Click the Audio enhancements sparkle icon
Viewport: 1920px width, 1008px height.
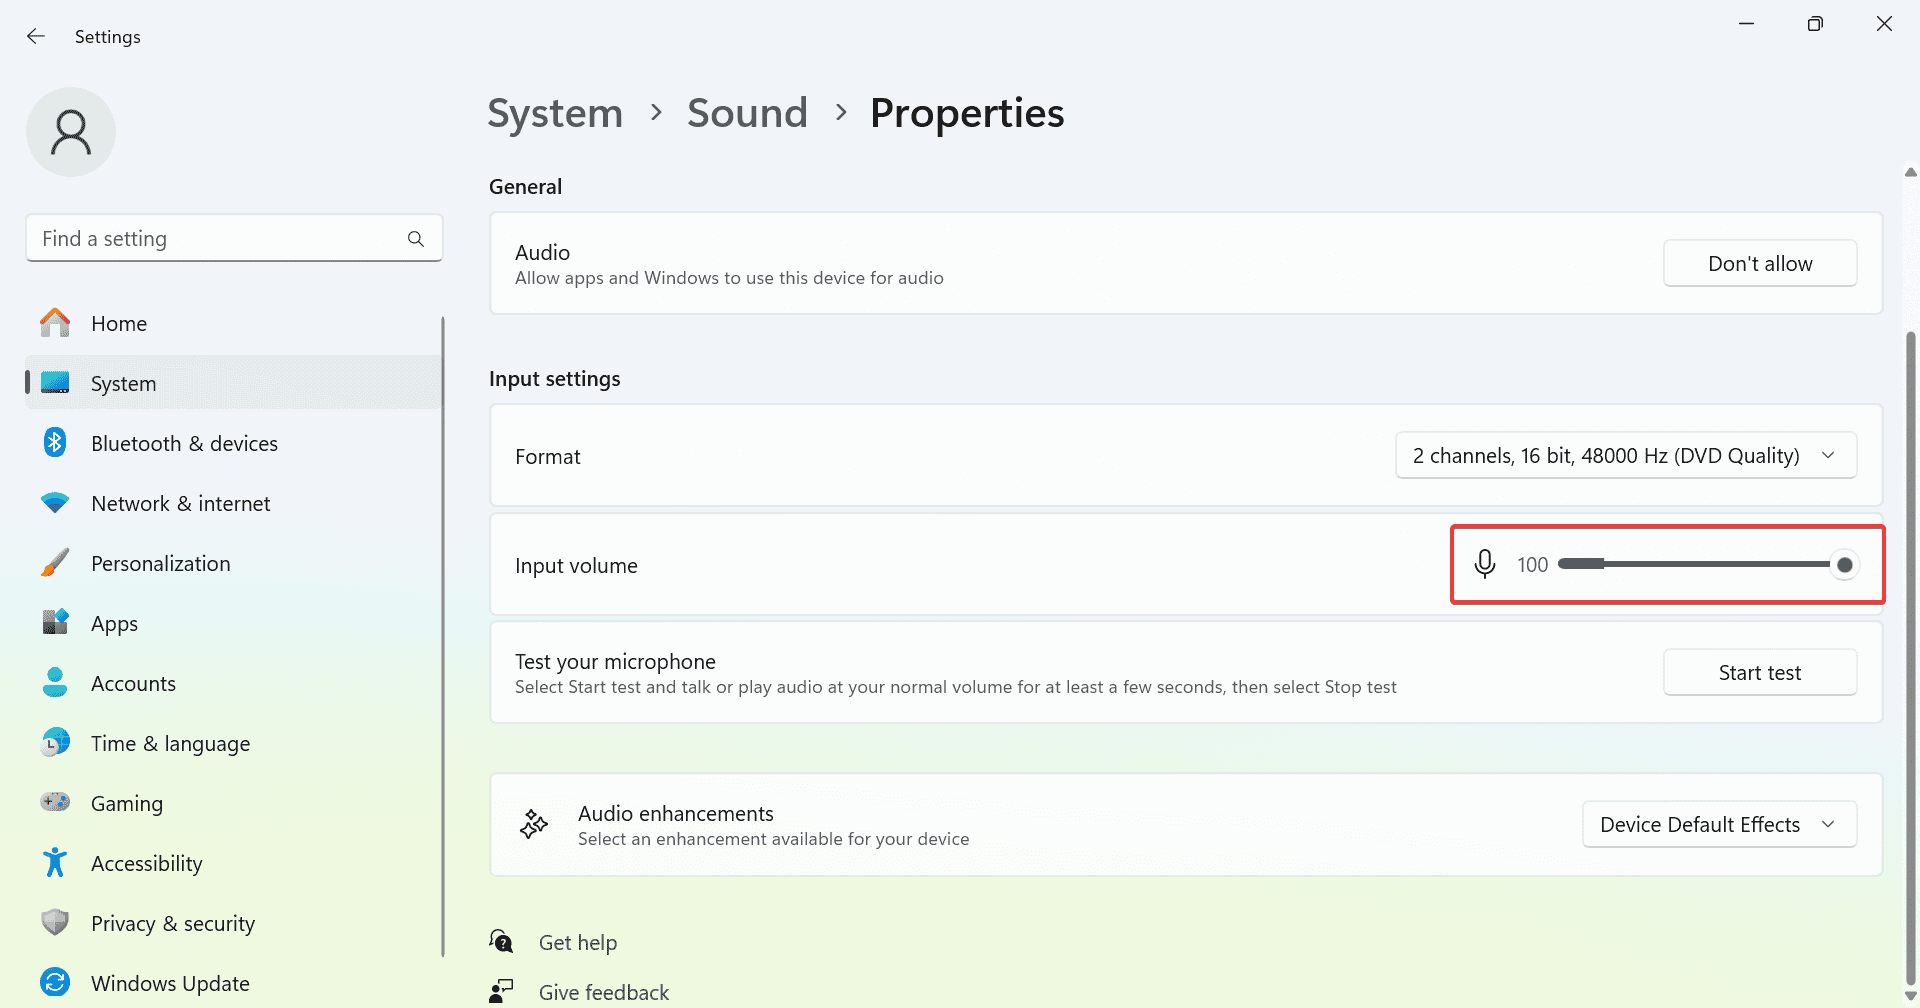[534, 825]
